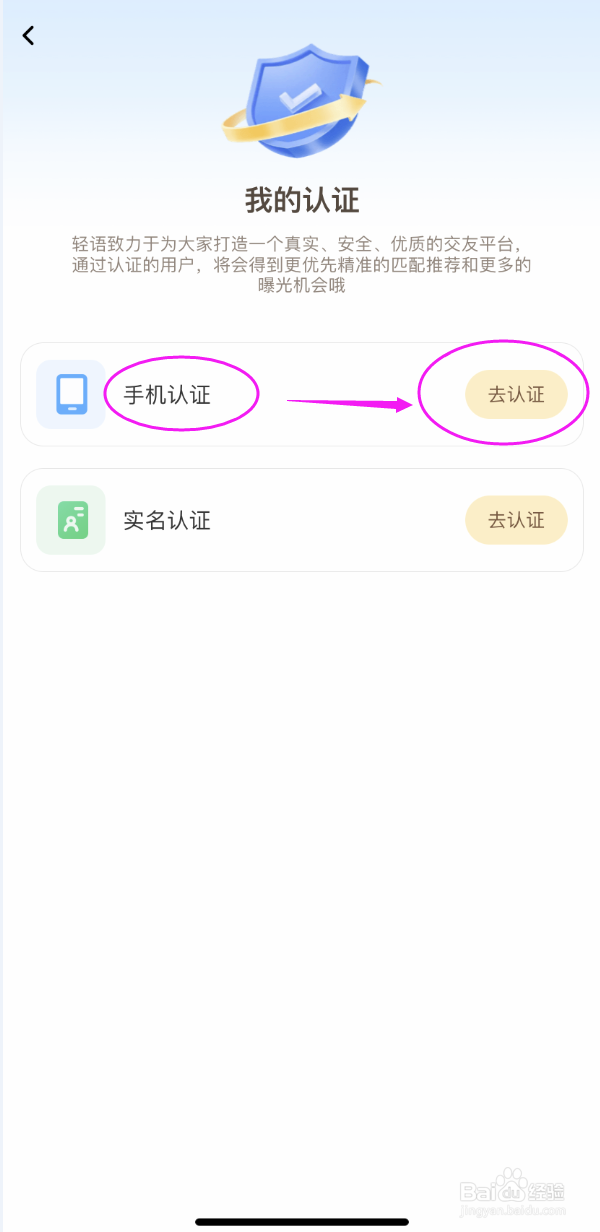Click the pink arrow annotation
This screenshot has width=600, height=1232.
click(x=349, y=403)
